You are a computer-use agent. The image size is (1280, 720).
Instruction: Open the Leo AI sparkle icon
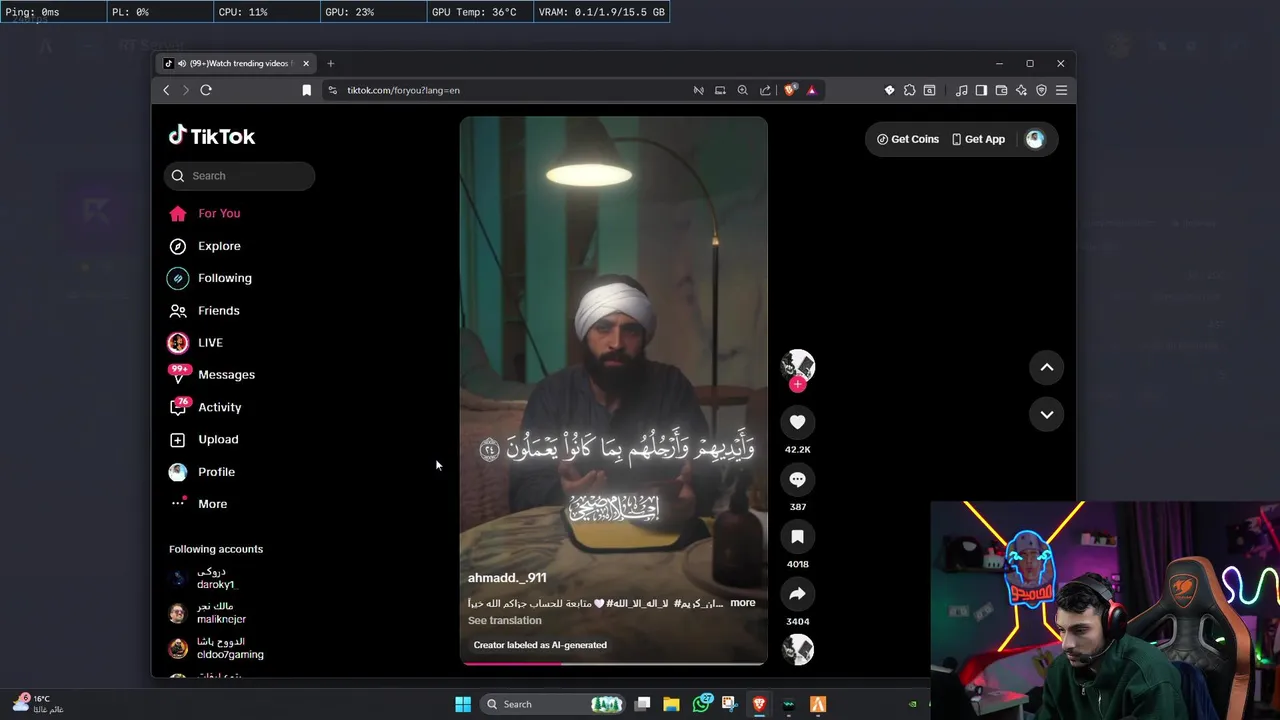pyautogui.click(x=1021, y=90)
